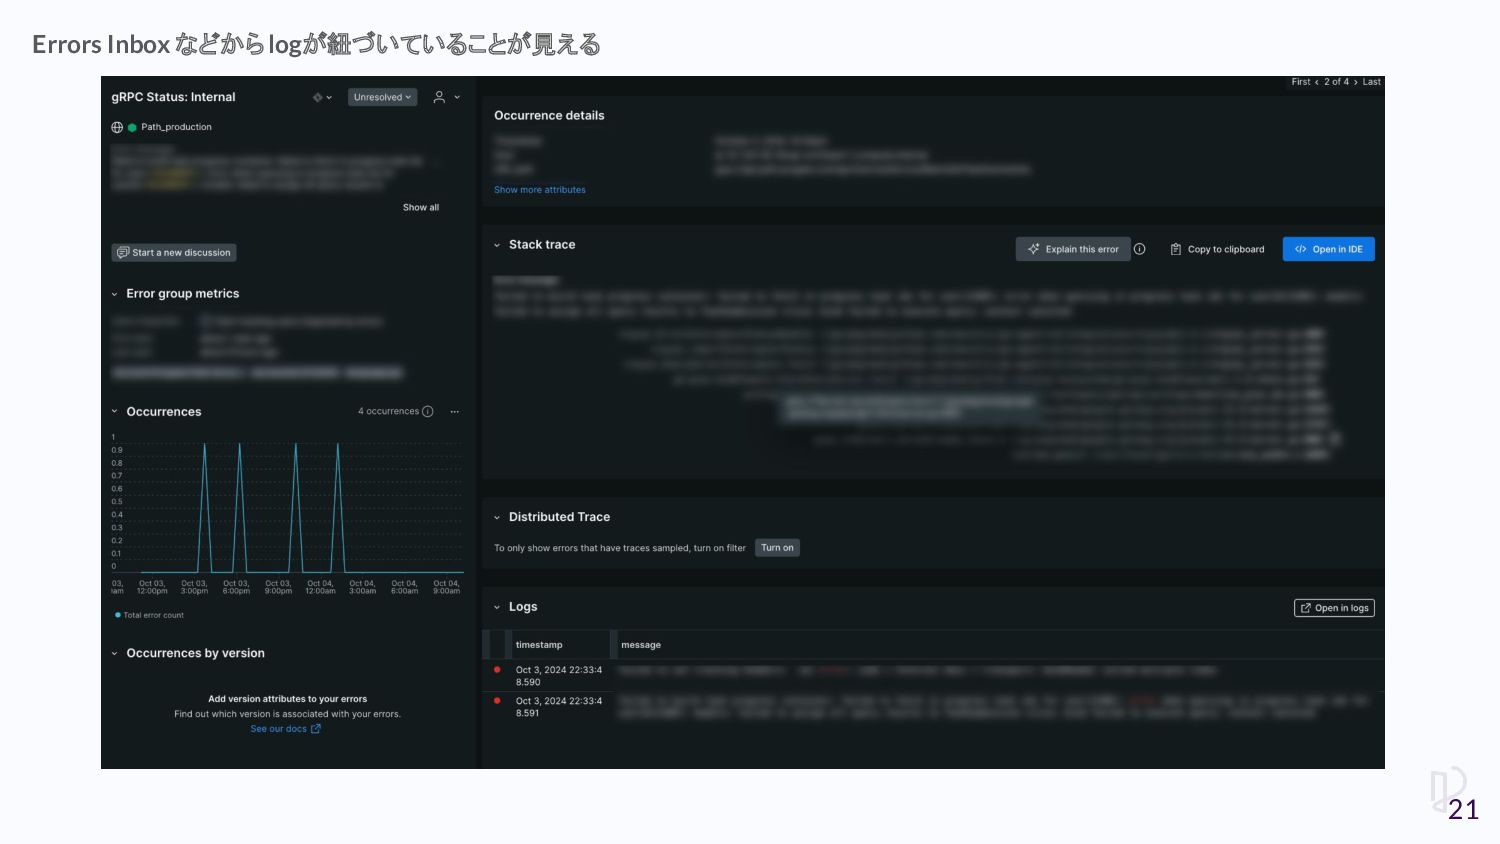Toggle the Total error count legend item
The height and width of the screenshot is (844, 1500).
pos(150,615)
